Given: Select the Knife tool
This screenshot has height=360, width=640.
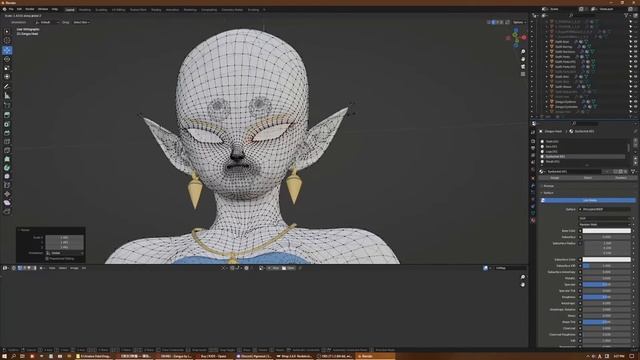Looking at the screenshot, I should 7,151.
